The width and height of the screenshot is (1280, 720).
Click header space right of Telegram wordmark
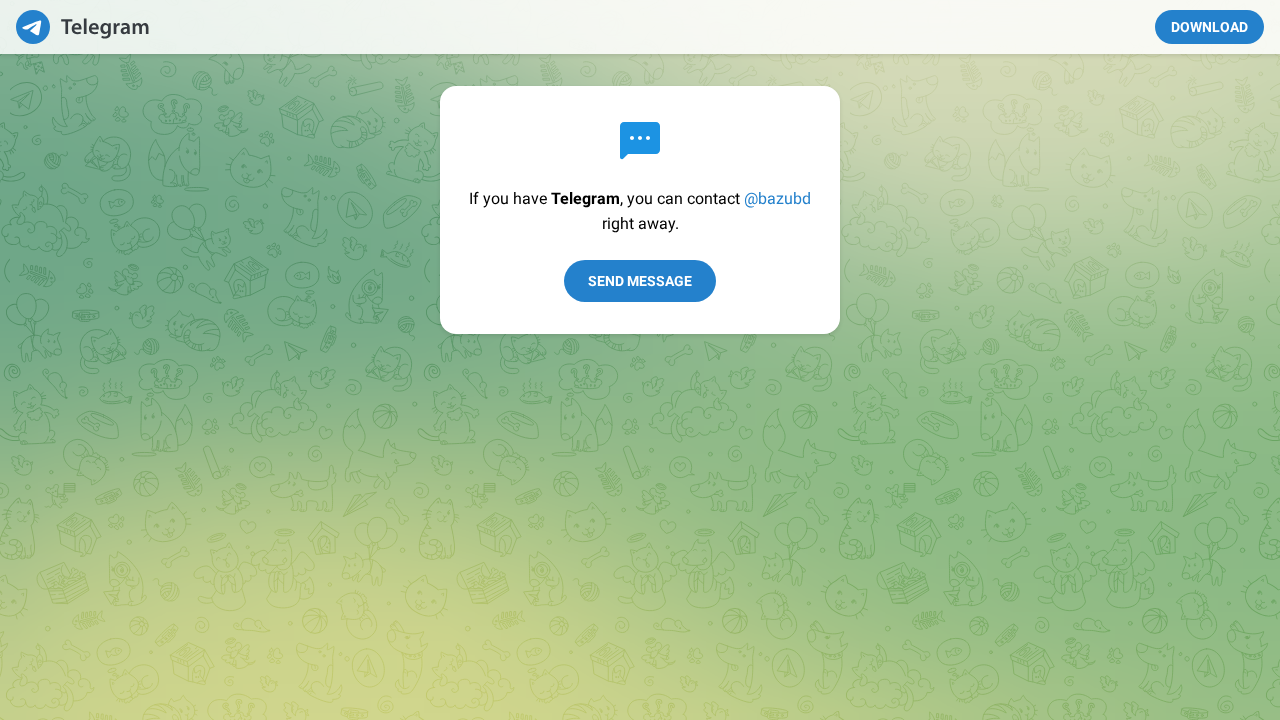click(x=400, y=27)
